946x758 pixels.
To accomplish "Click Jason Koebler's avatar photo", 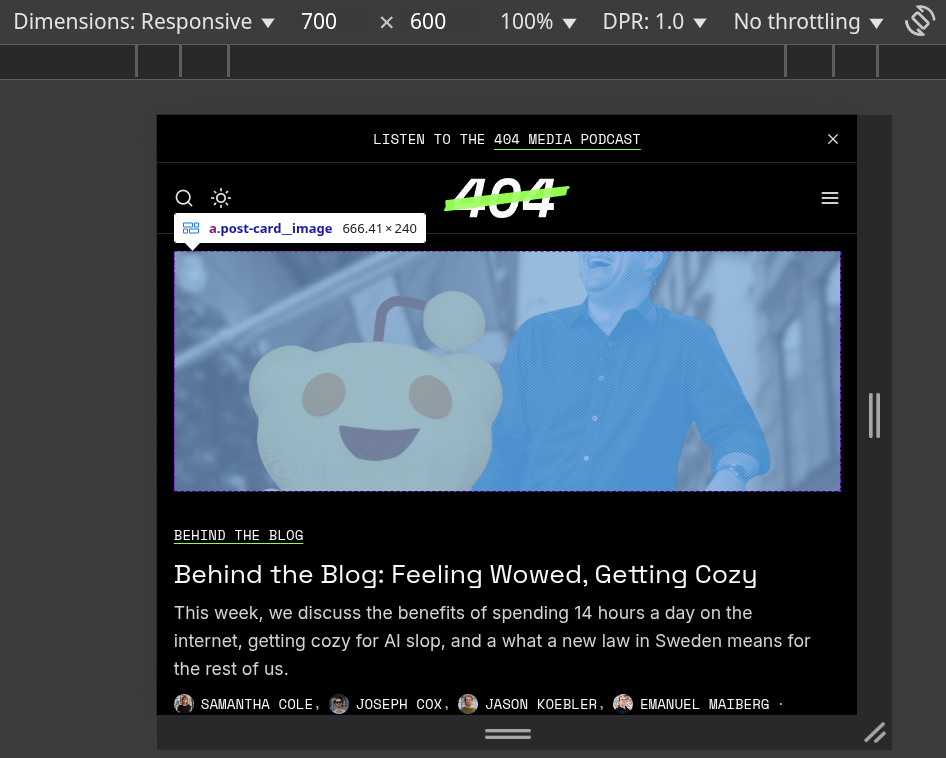I will [x=467, y=704].
